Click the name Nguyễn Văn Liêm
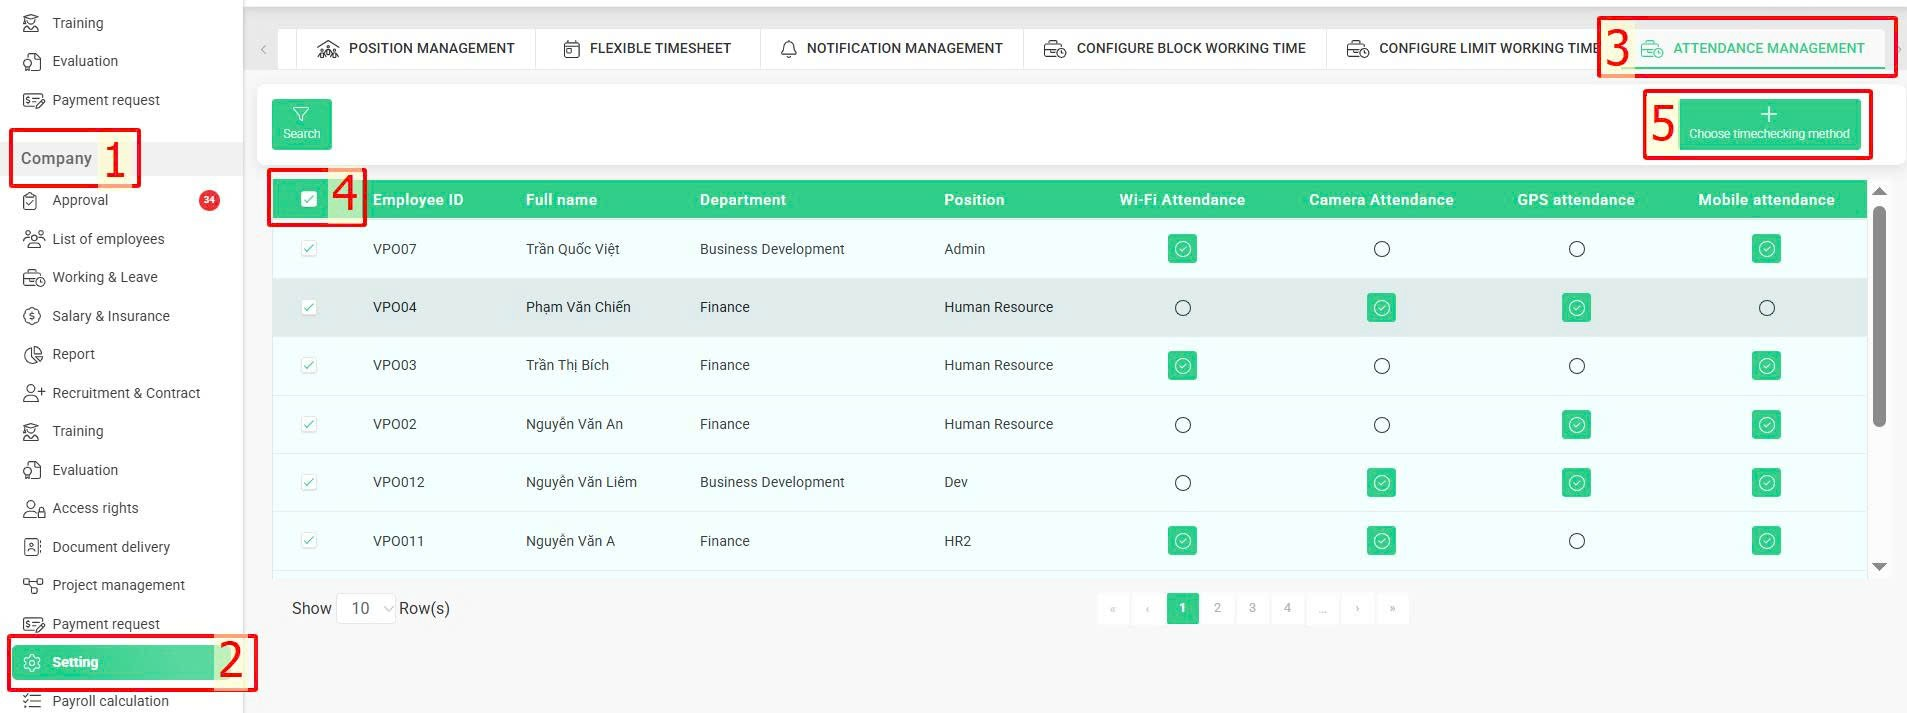 [581, 482]
